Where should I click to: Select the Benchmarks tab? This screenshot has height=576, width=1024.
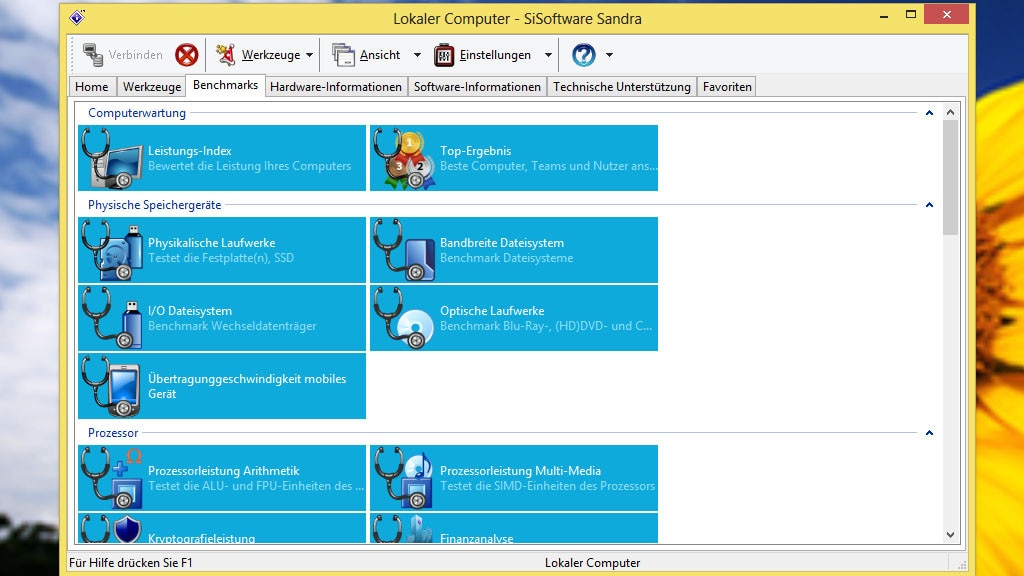pyautogui.click(x=225, y=85)
